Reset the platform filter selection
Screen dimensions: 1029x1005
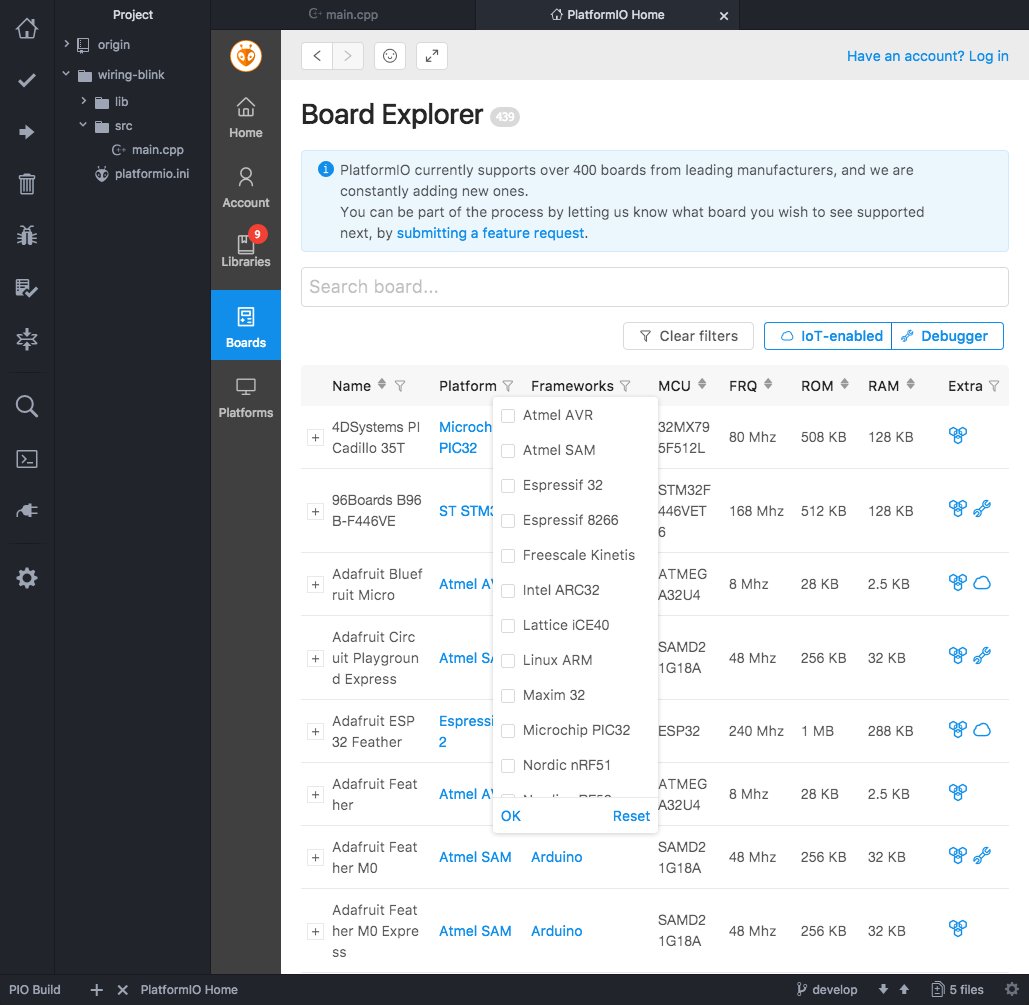point(631,816)
